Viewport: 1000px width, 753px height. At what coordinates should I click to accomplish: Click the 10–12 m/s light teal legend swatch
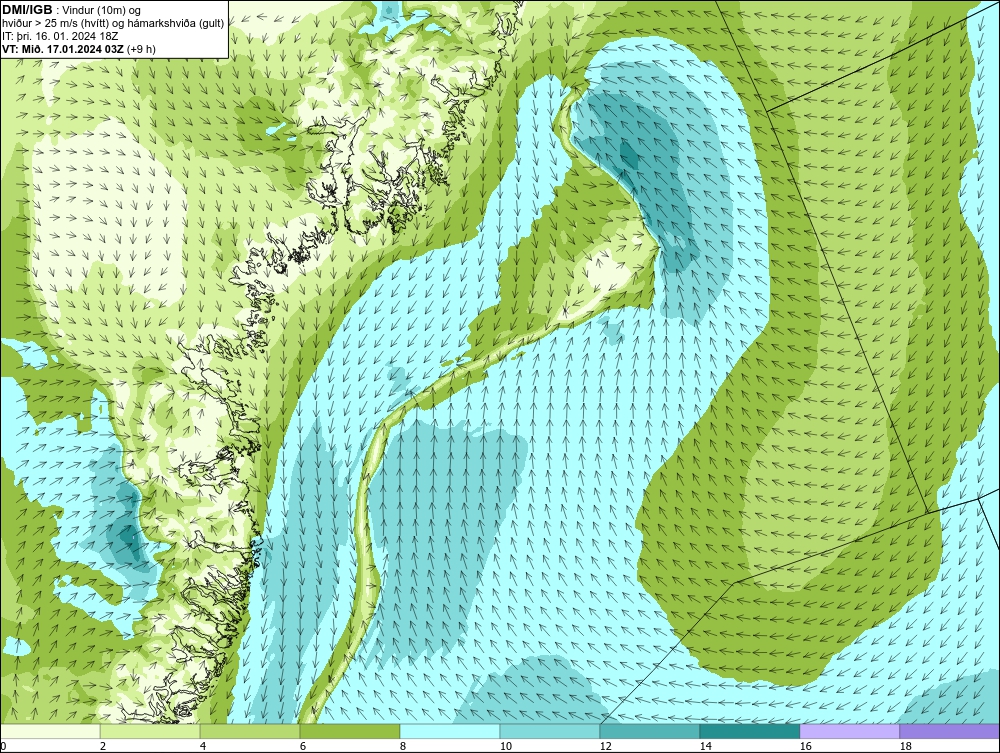pyautogui.click(x=550, y=731)
